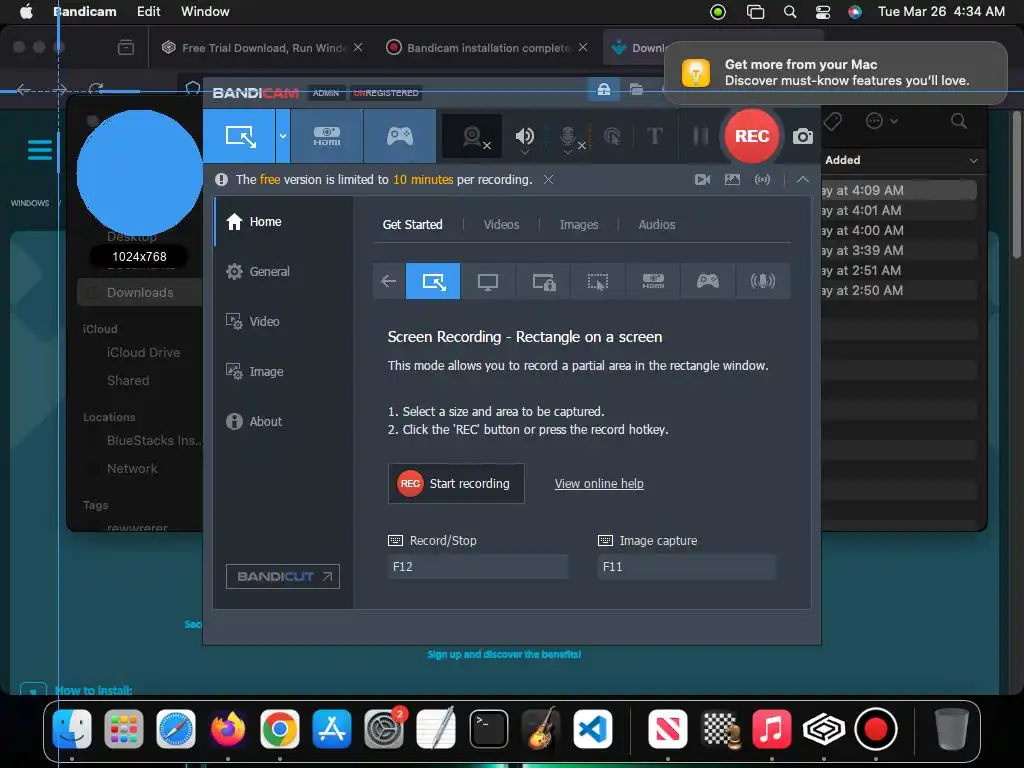
Task: Open the Free Trial Download browser tab
Action: pyautogui.click(x=263, y=48)
